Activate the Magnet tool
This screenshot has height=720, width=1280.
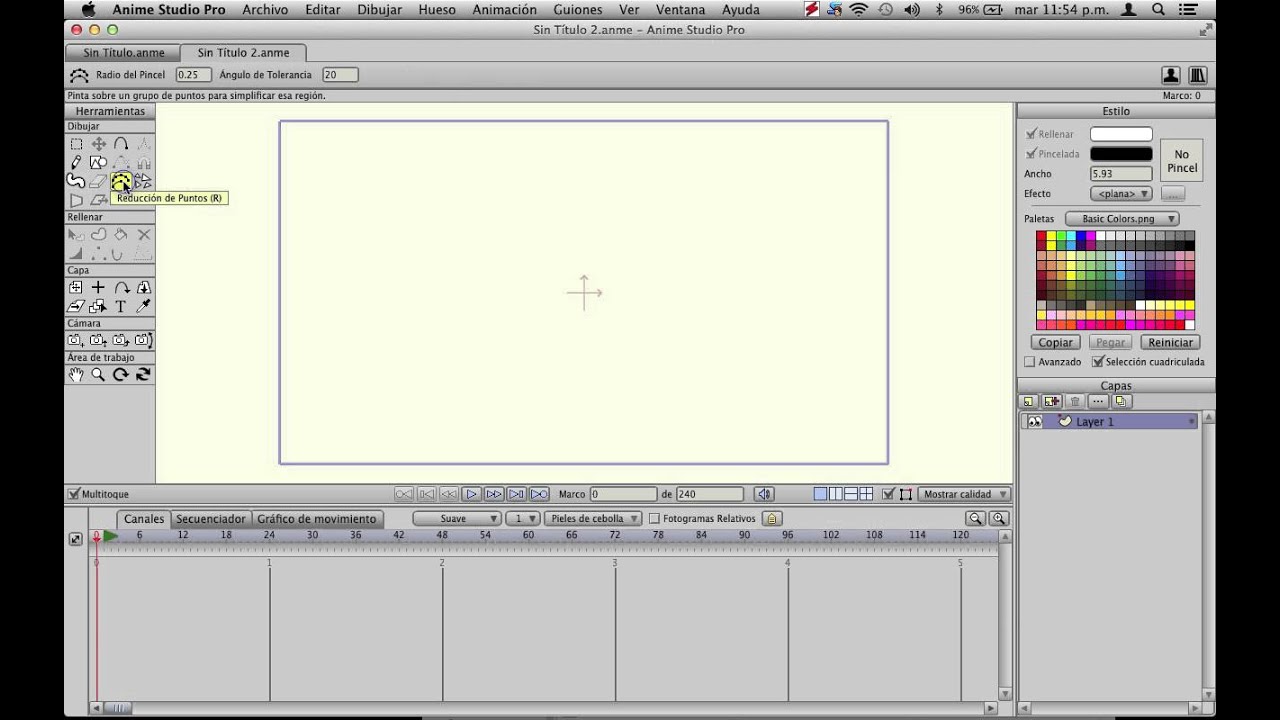coord(143,163)
